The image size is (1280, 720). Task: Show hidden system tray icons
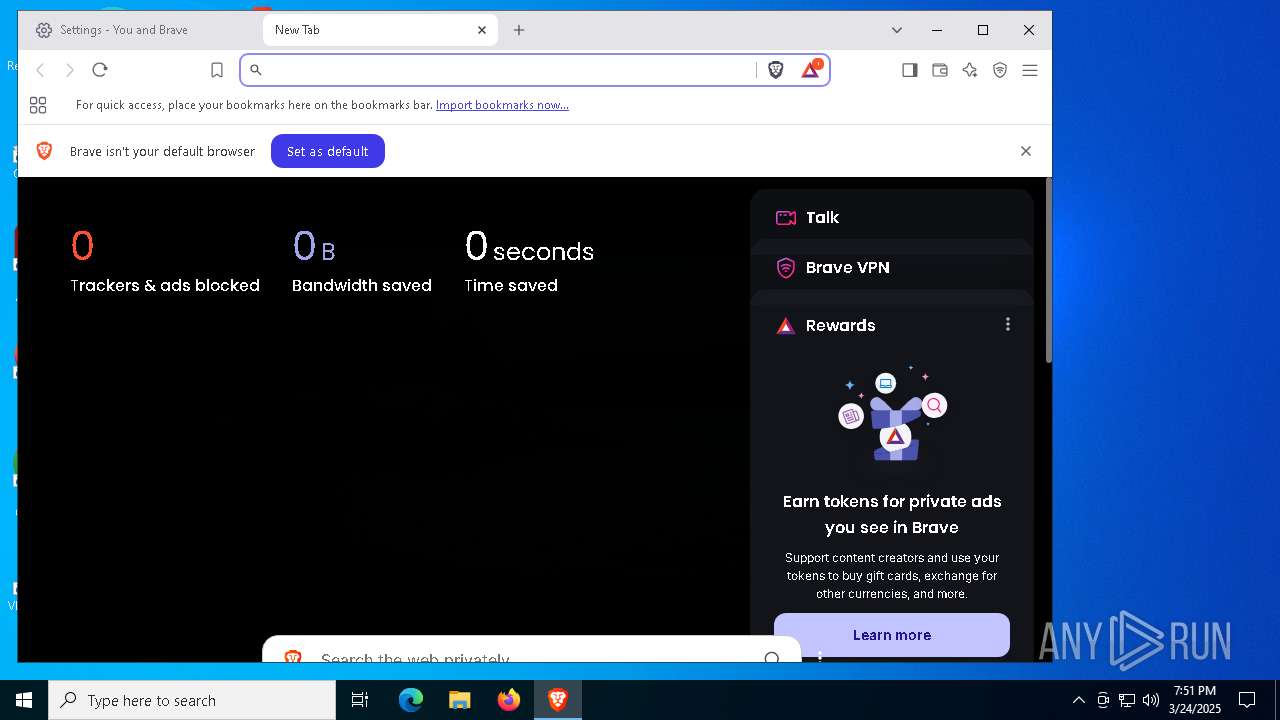1078,700
